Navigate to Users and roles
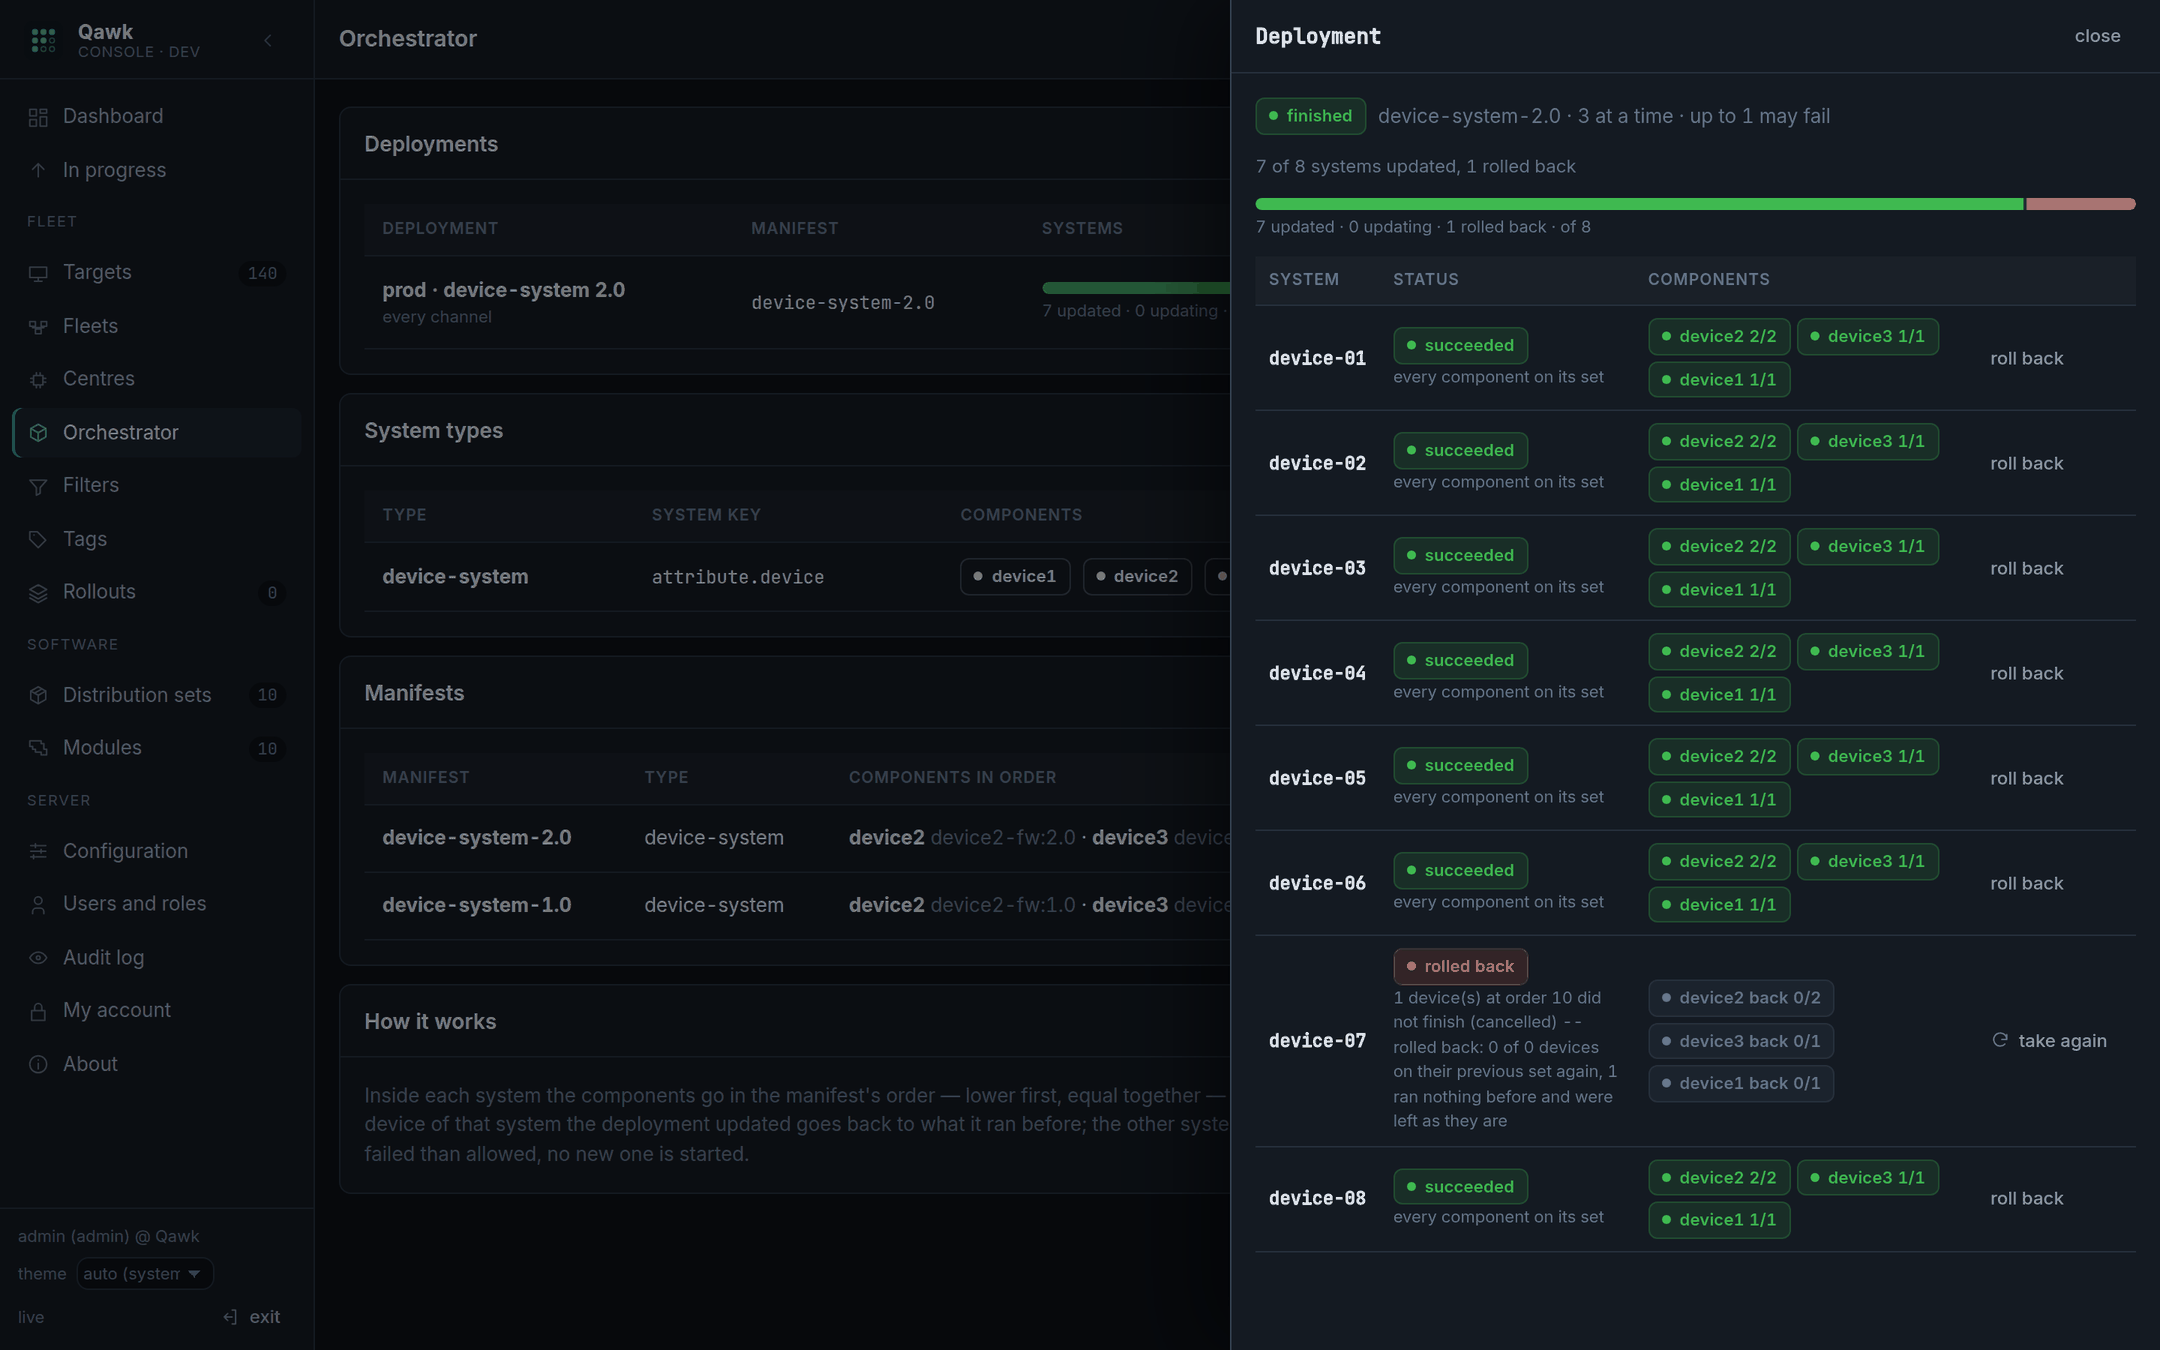 pos(157,903)
